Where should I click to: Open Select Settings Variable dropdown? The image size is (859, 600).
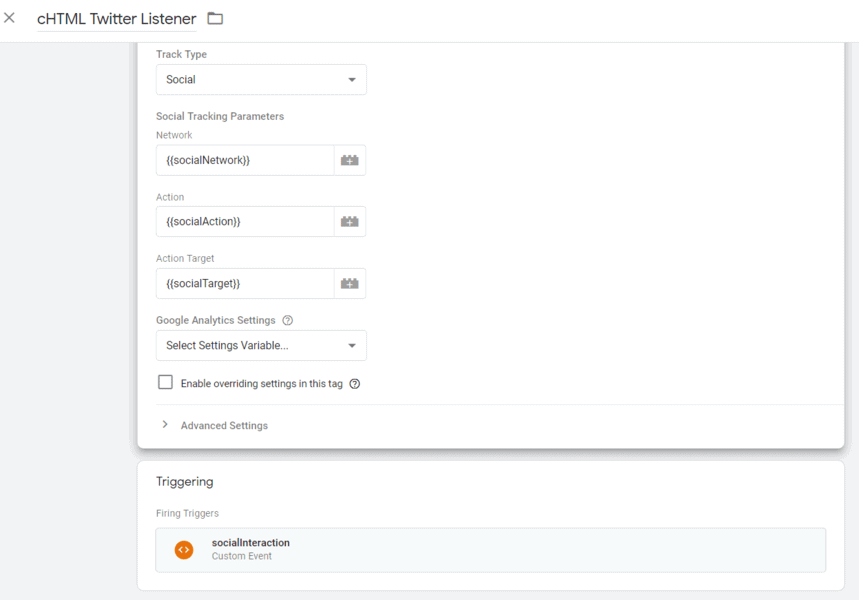pos(261,346)
